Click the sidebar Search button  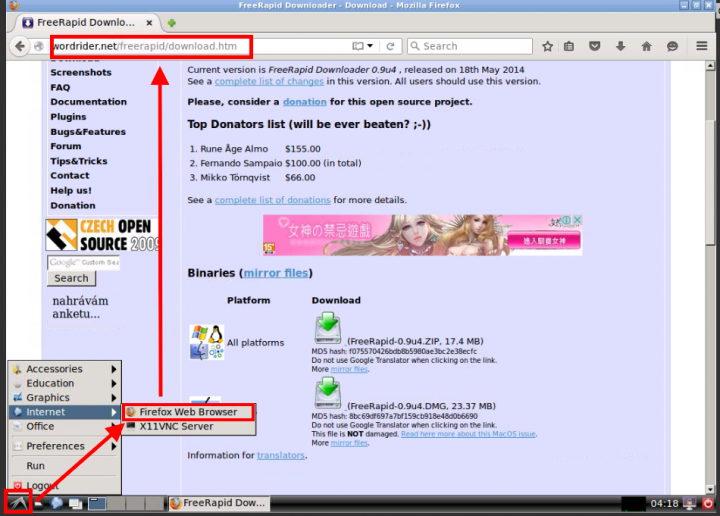[x=71, y=278]
